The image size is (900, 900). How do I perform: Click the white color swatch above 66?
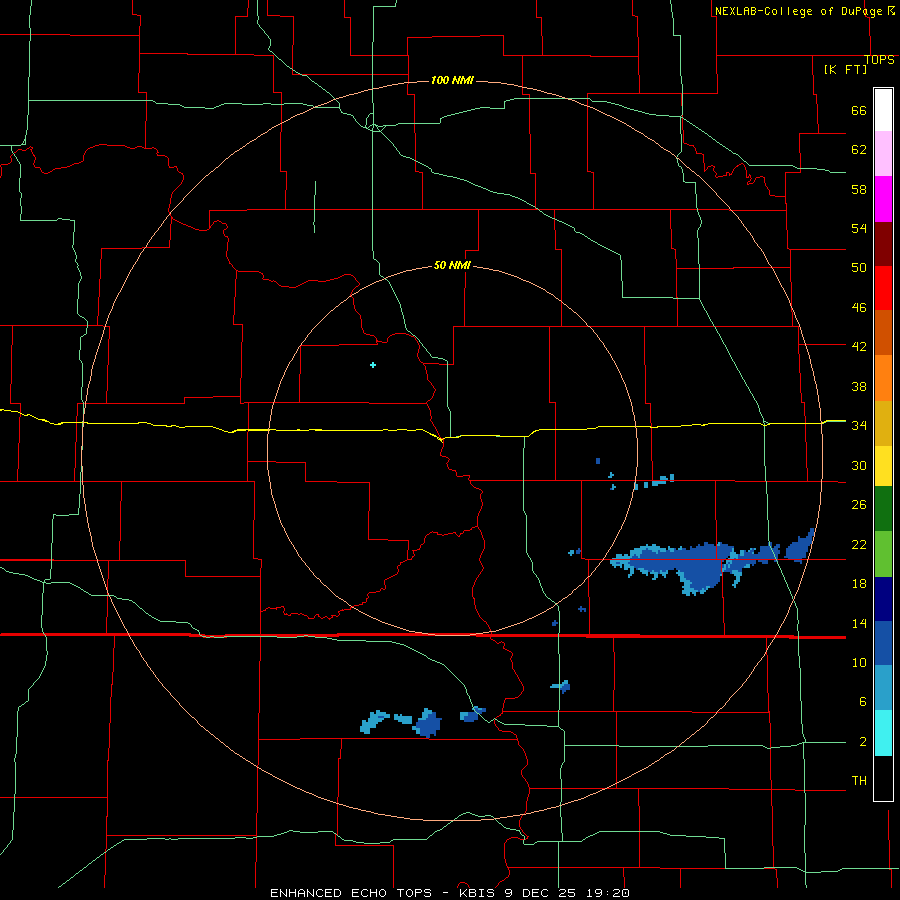(883, 110)
